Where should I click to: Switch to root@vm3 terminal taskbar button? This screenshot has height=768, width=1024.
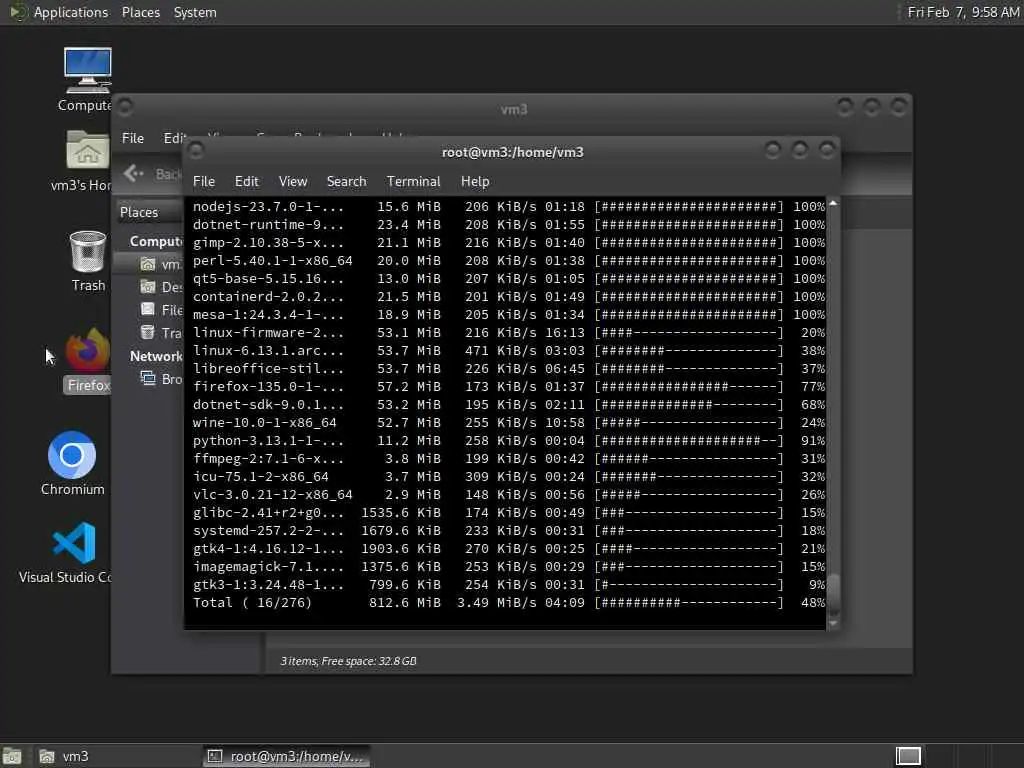click(x=286, y=756)
